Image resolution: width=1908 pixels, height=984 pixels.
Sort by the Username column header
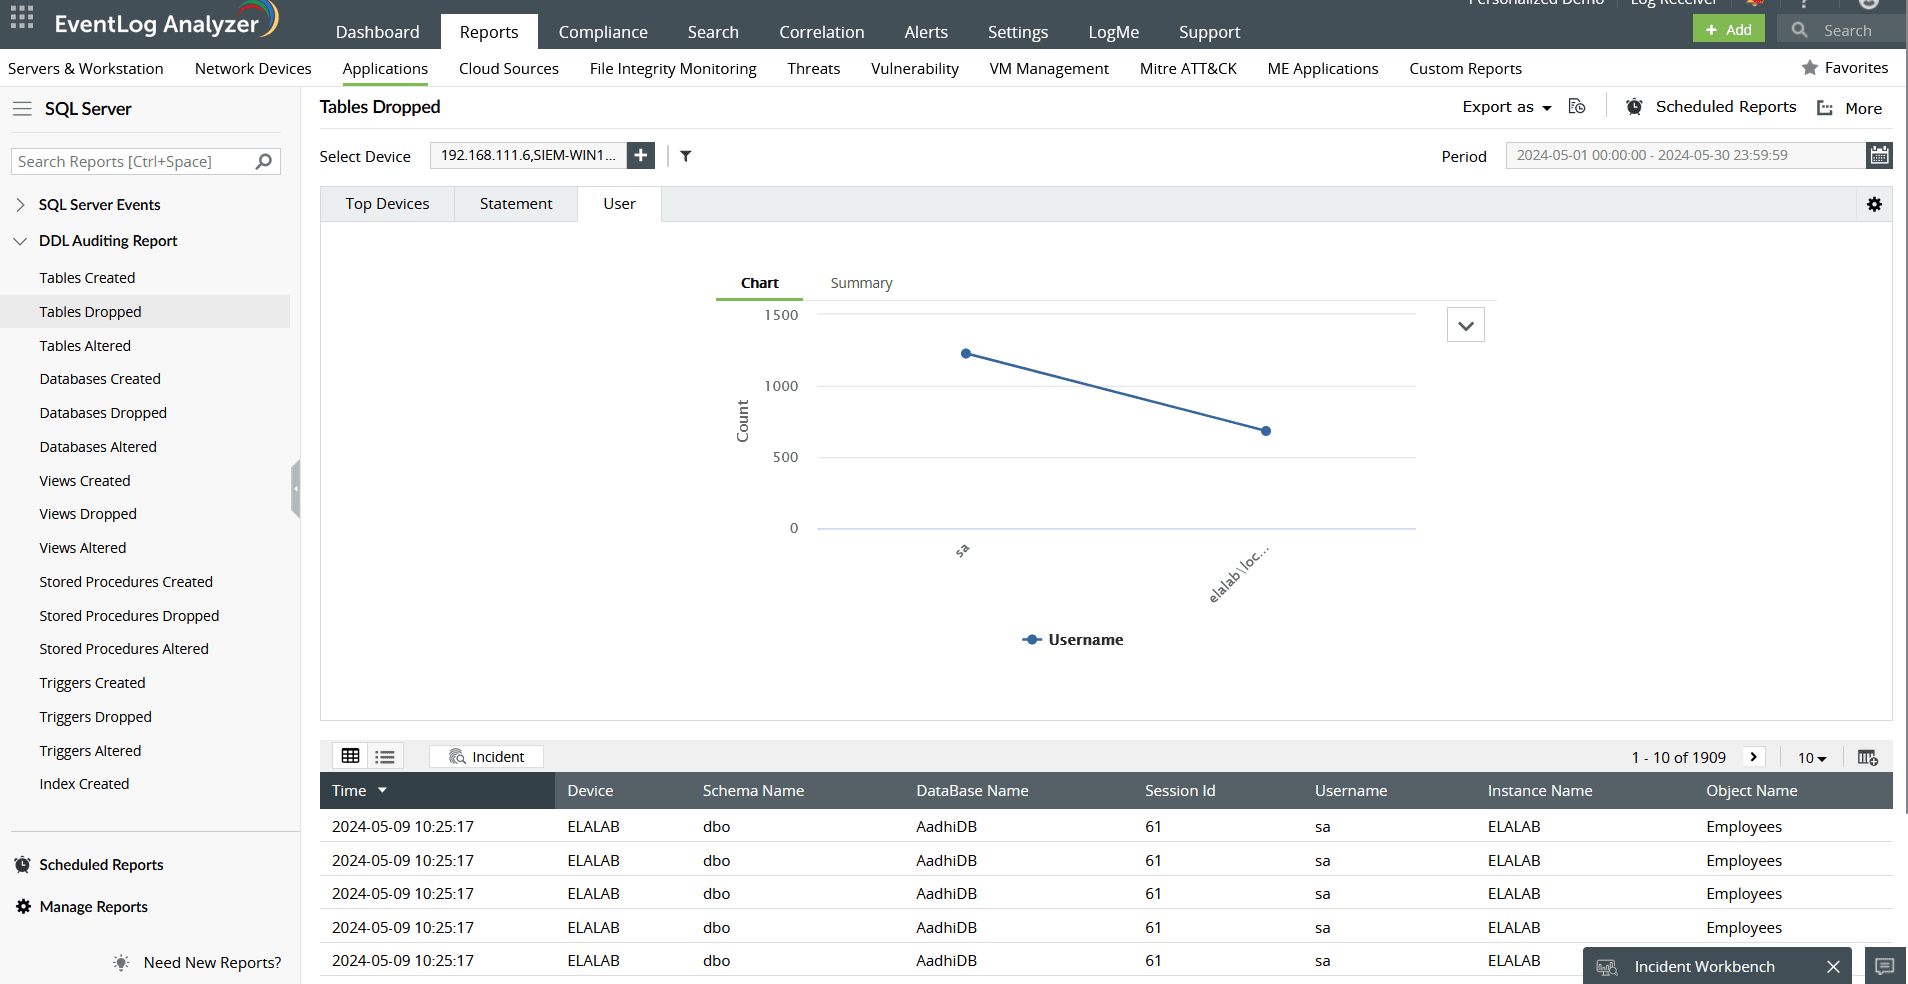pos(1351,791)
